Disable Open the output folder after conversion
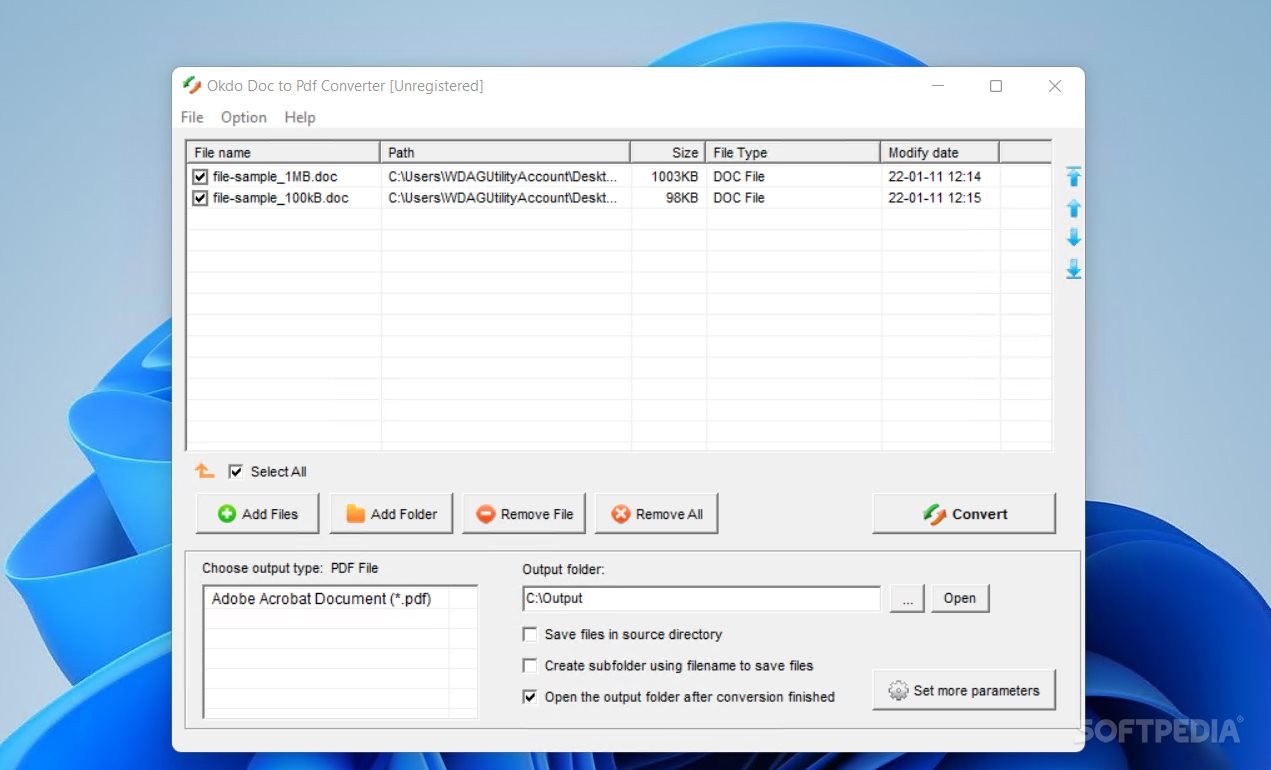 pyautogui.click(x=530, y=696)
